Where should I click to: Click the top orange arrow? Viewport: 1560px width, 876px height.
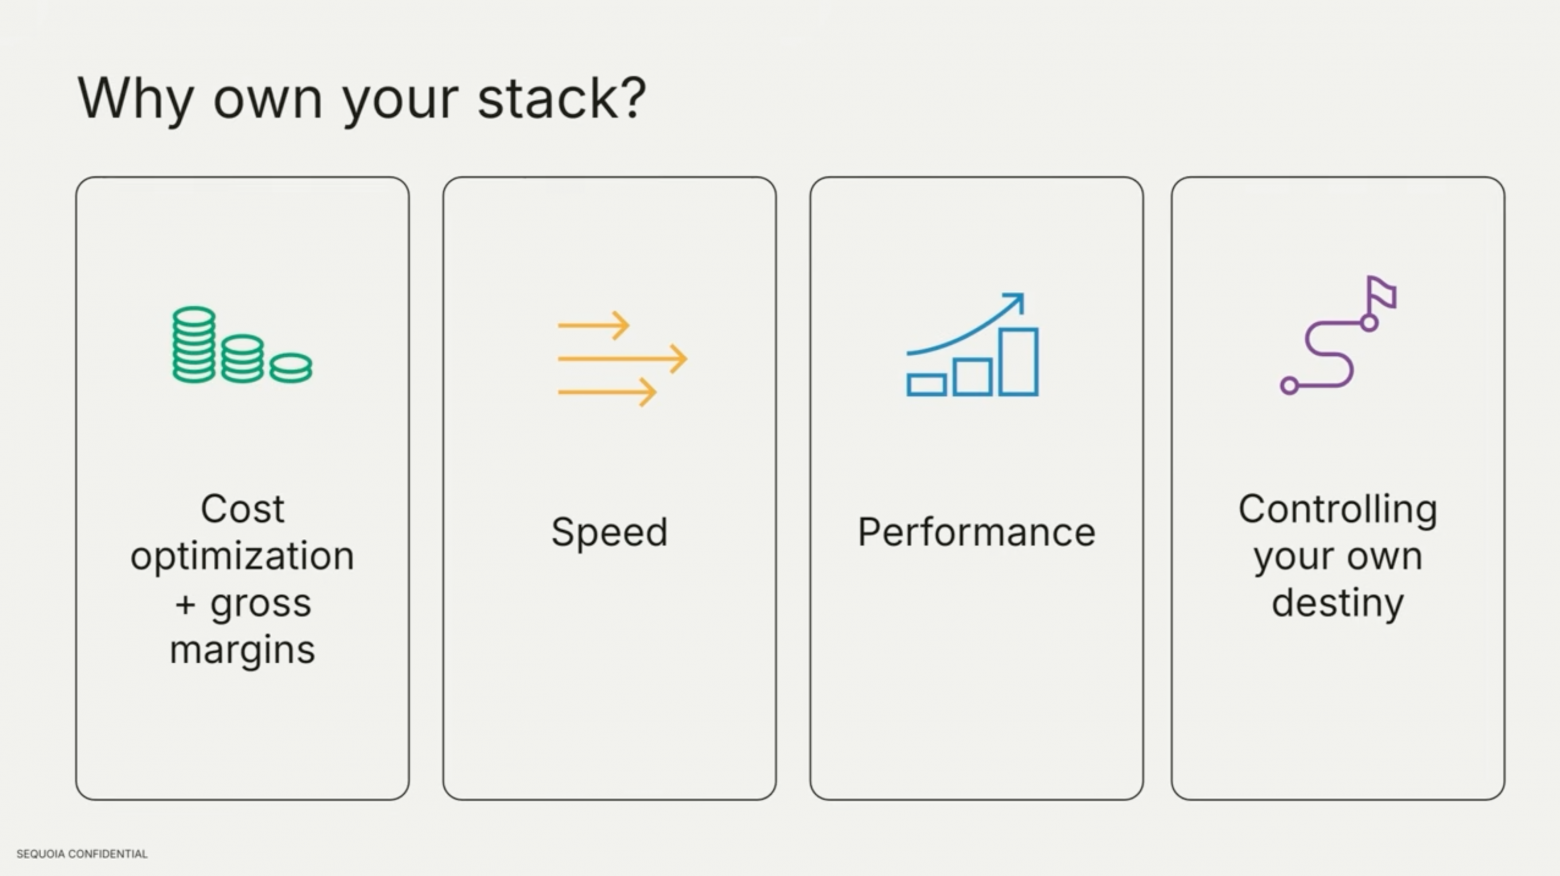[x=594, y=325]
